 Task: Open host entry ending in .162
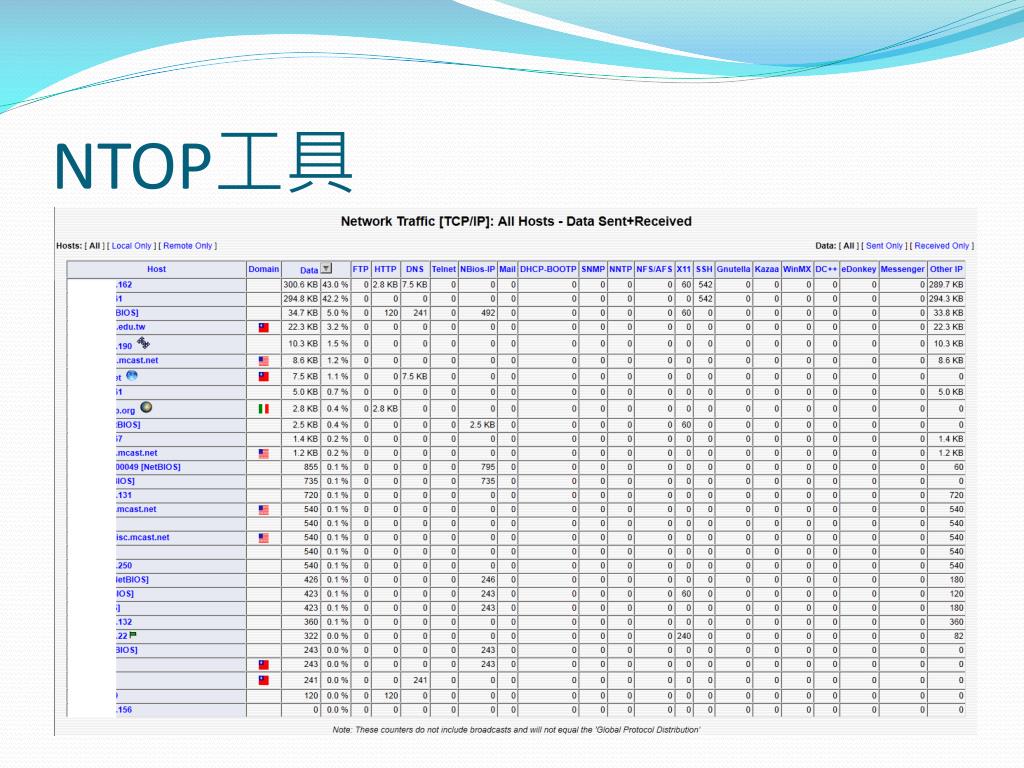pyautogui.click(x=124, y=285)
